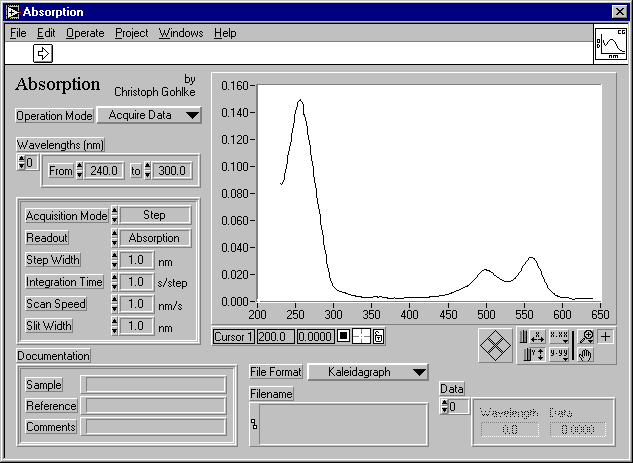Select the hand pan tool
Viewport: 633px width, 463px height.
[585, 355]
